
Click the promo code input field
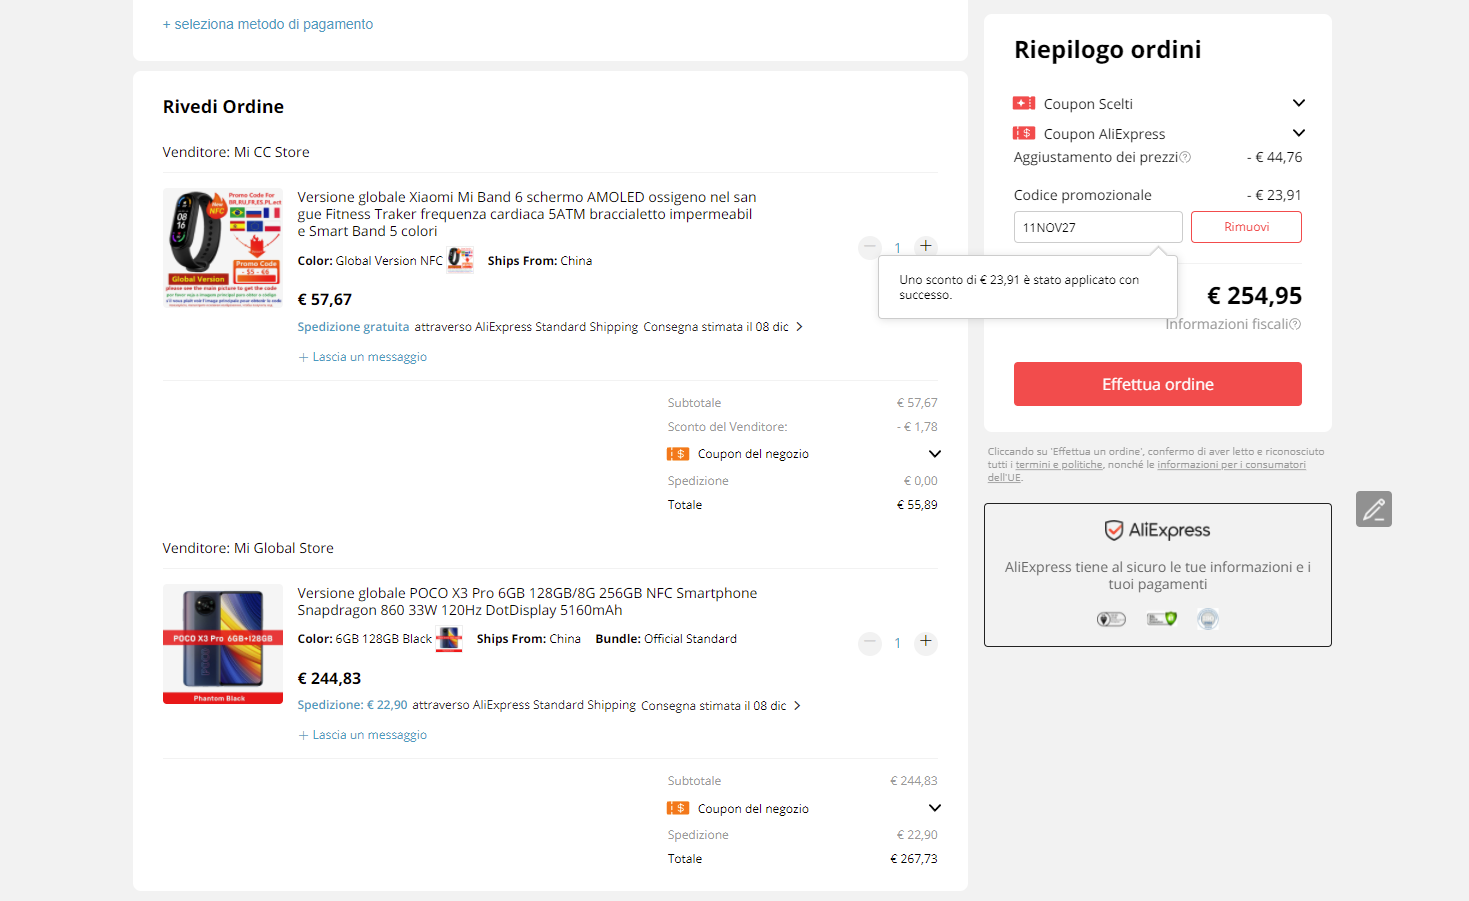click(1098, 227)
